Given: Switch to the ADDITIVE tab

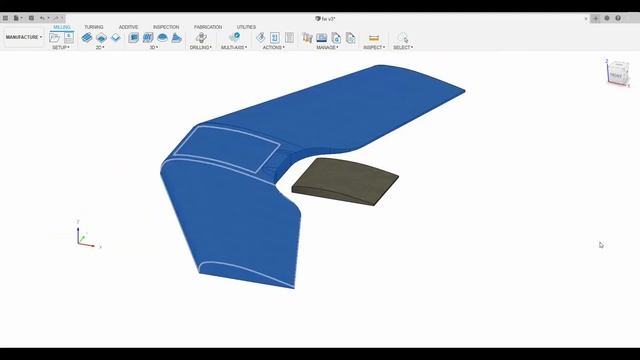Looking at the screenshot, I should (x=128, y=27).
